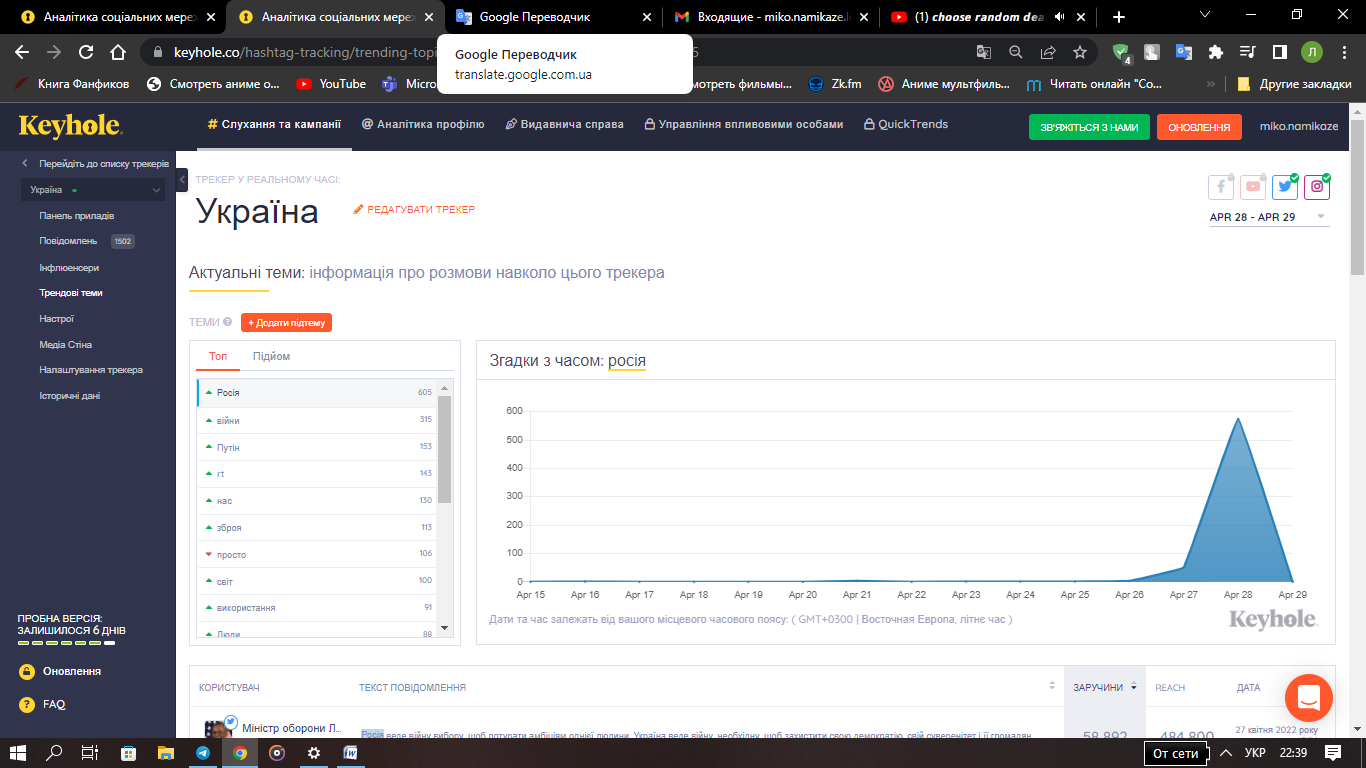1366x768 pixels.
Task: Bookmark the page with the star icon
Action: 1080,52
